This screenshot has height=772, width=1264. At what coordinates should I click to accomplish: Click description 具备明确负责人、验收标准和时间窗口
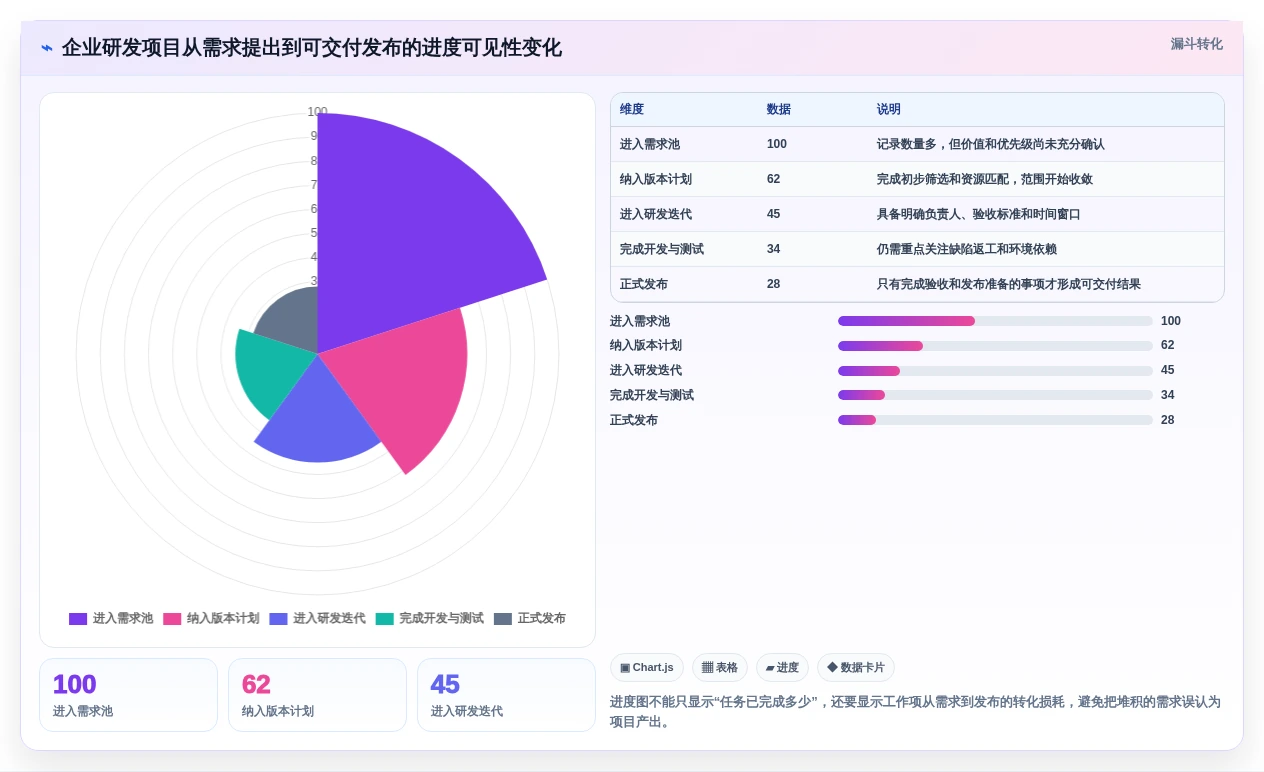click(979, 214)
